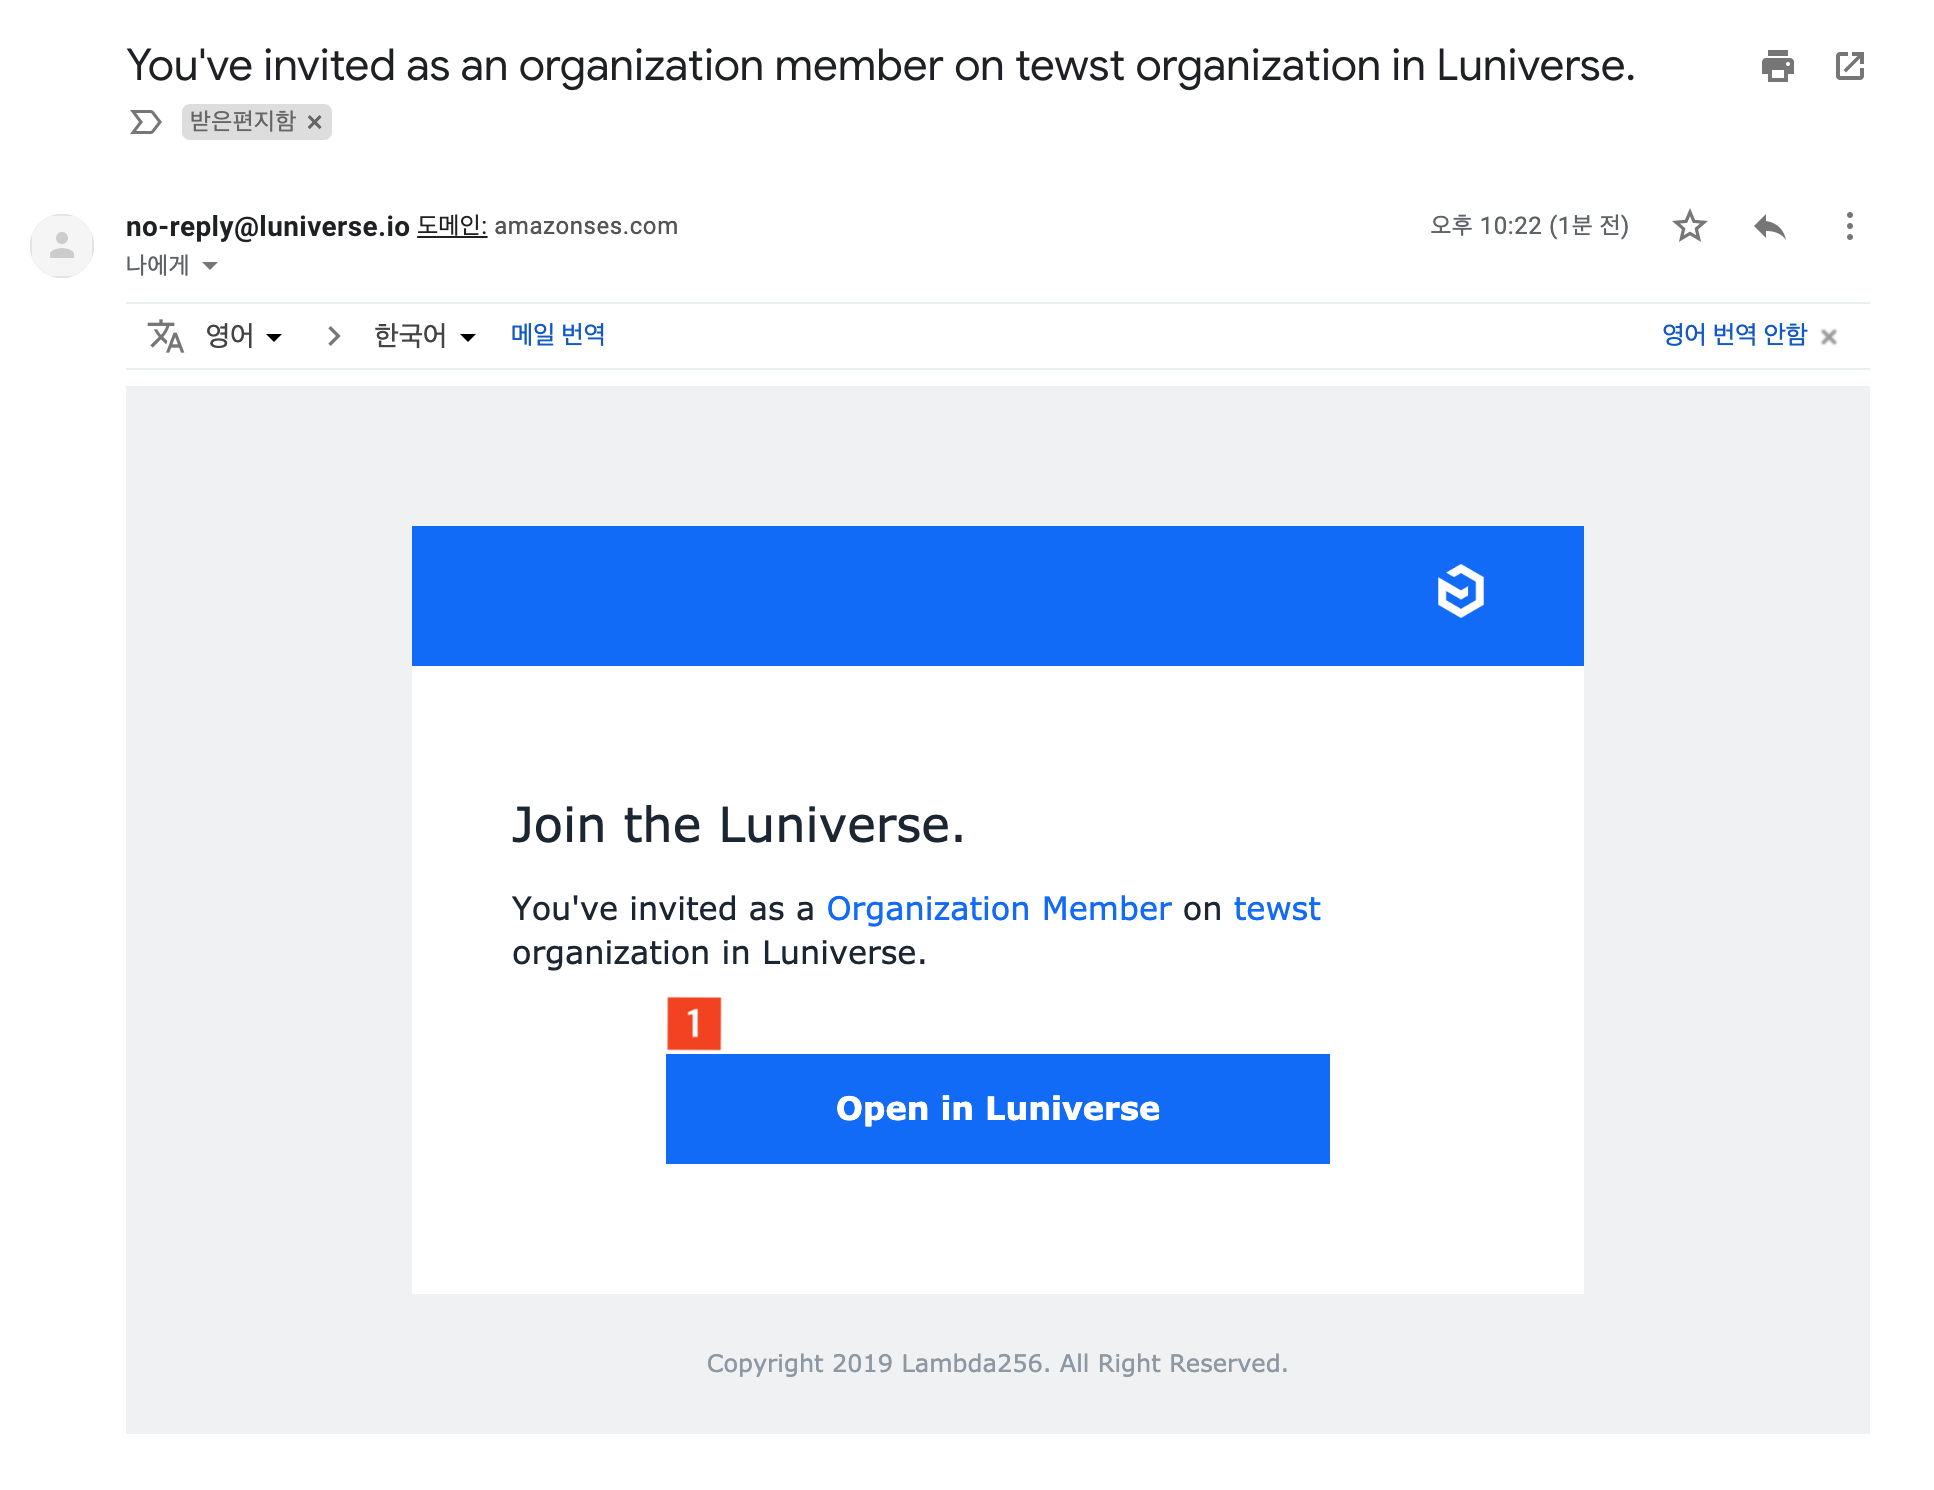Click the 오후 10:22 timestamp
This screenshot has height=1490, width=1934.
click(1528, 226)
